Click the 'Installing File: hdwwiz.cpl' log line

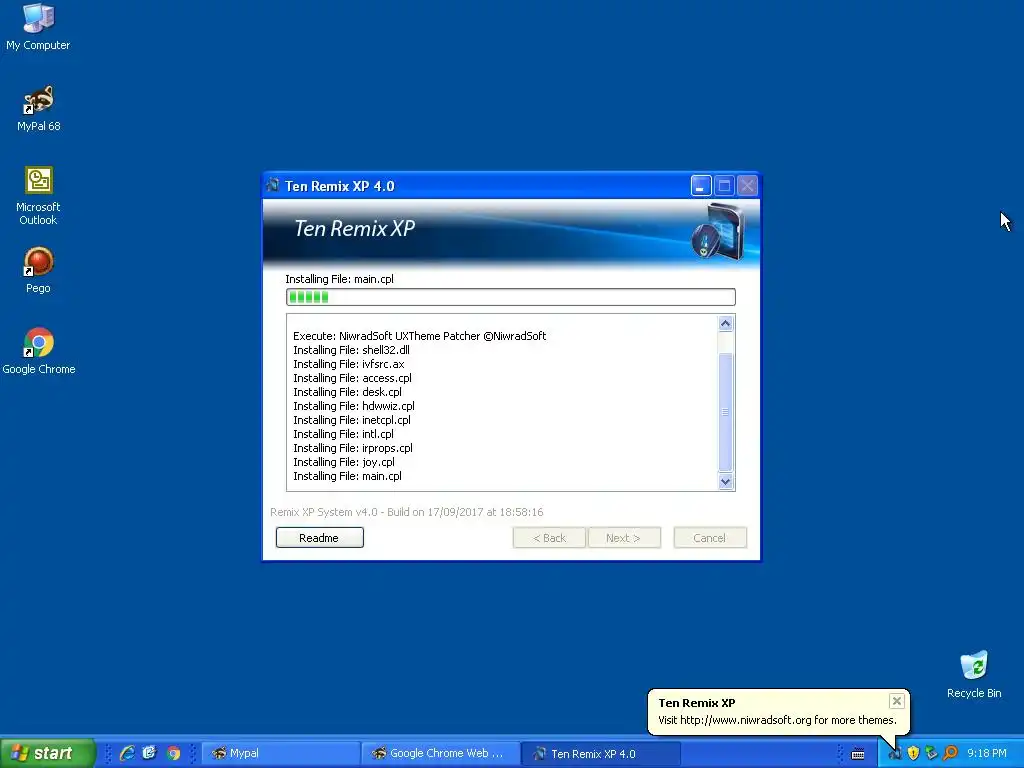[x=354, y=406]
